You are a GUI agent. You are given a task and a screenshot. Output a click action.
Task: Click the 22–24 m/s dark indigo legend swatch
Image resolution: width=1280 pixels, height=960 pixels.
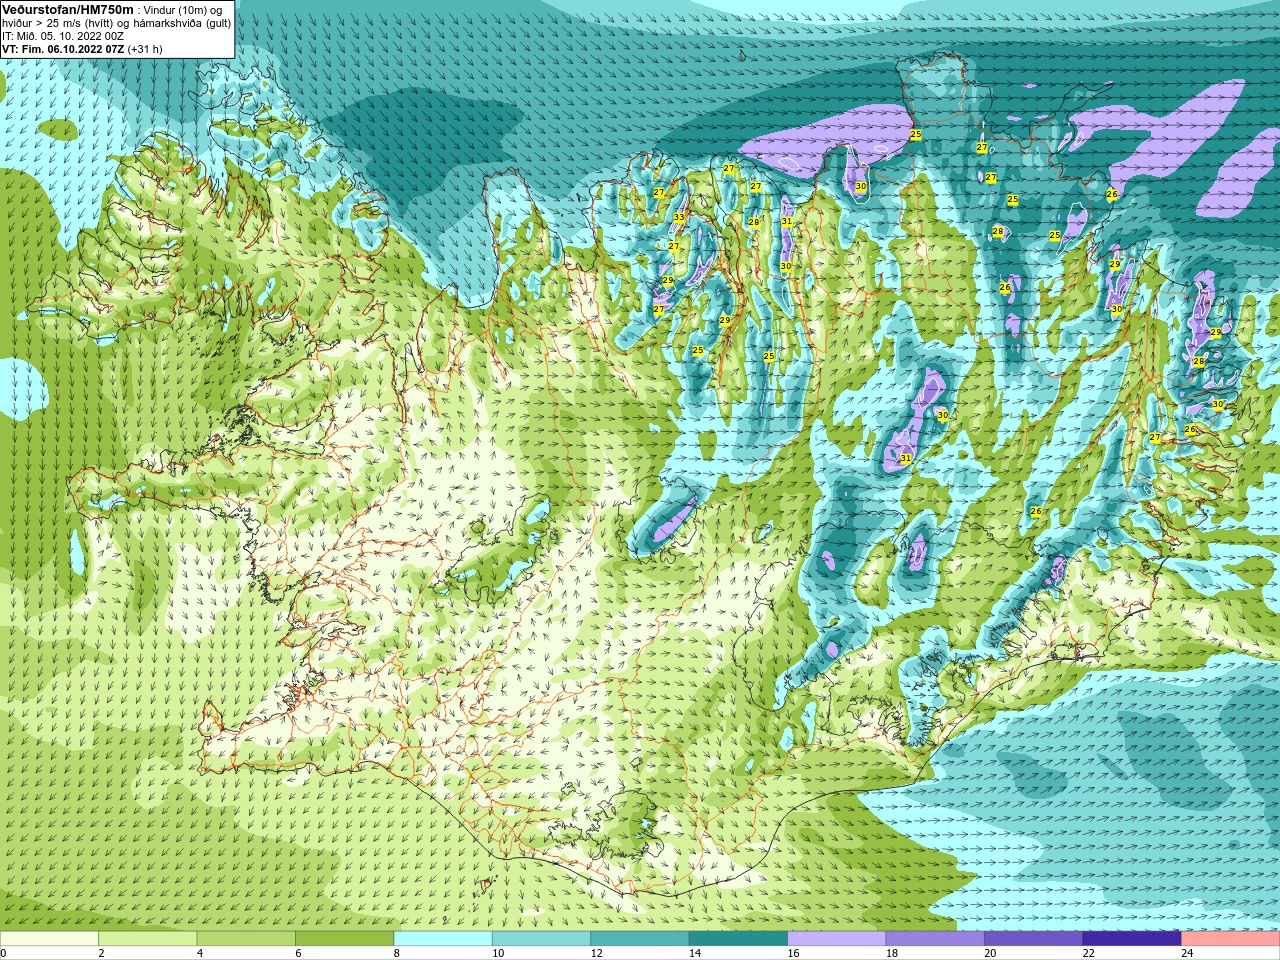coord(1132,939)
